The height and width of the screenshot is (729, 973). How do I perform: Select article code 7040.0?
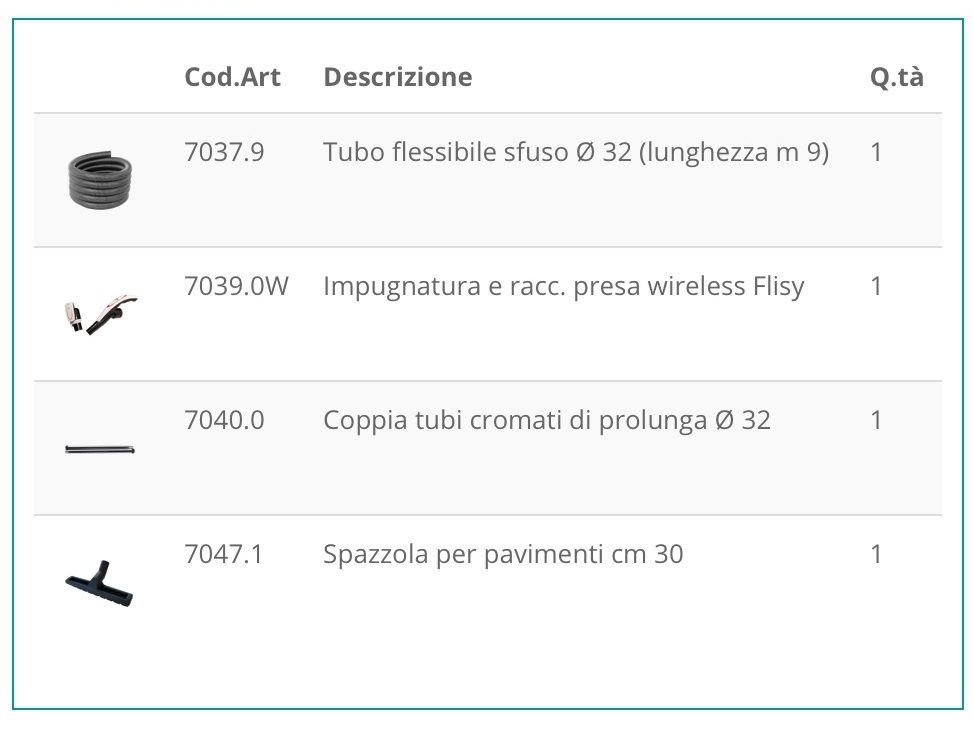click(224, 420)
